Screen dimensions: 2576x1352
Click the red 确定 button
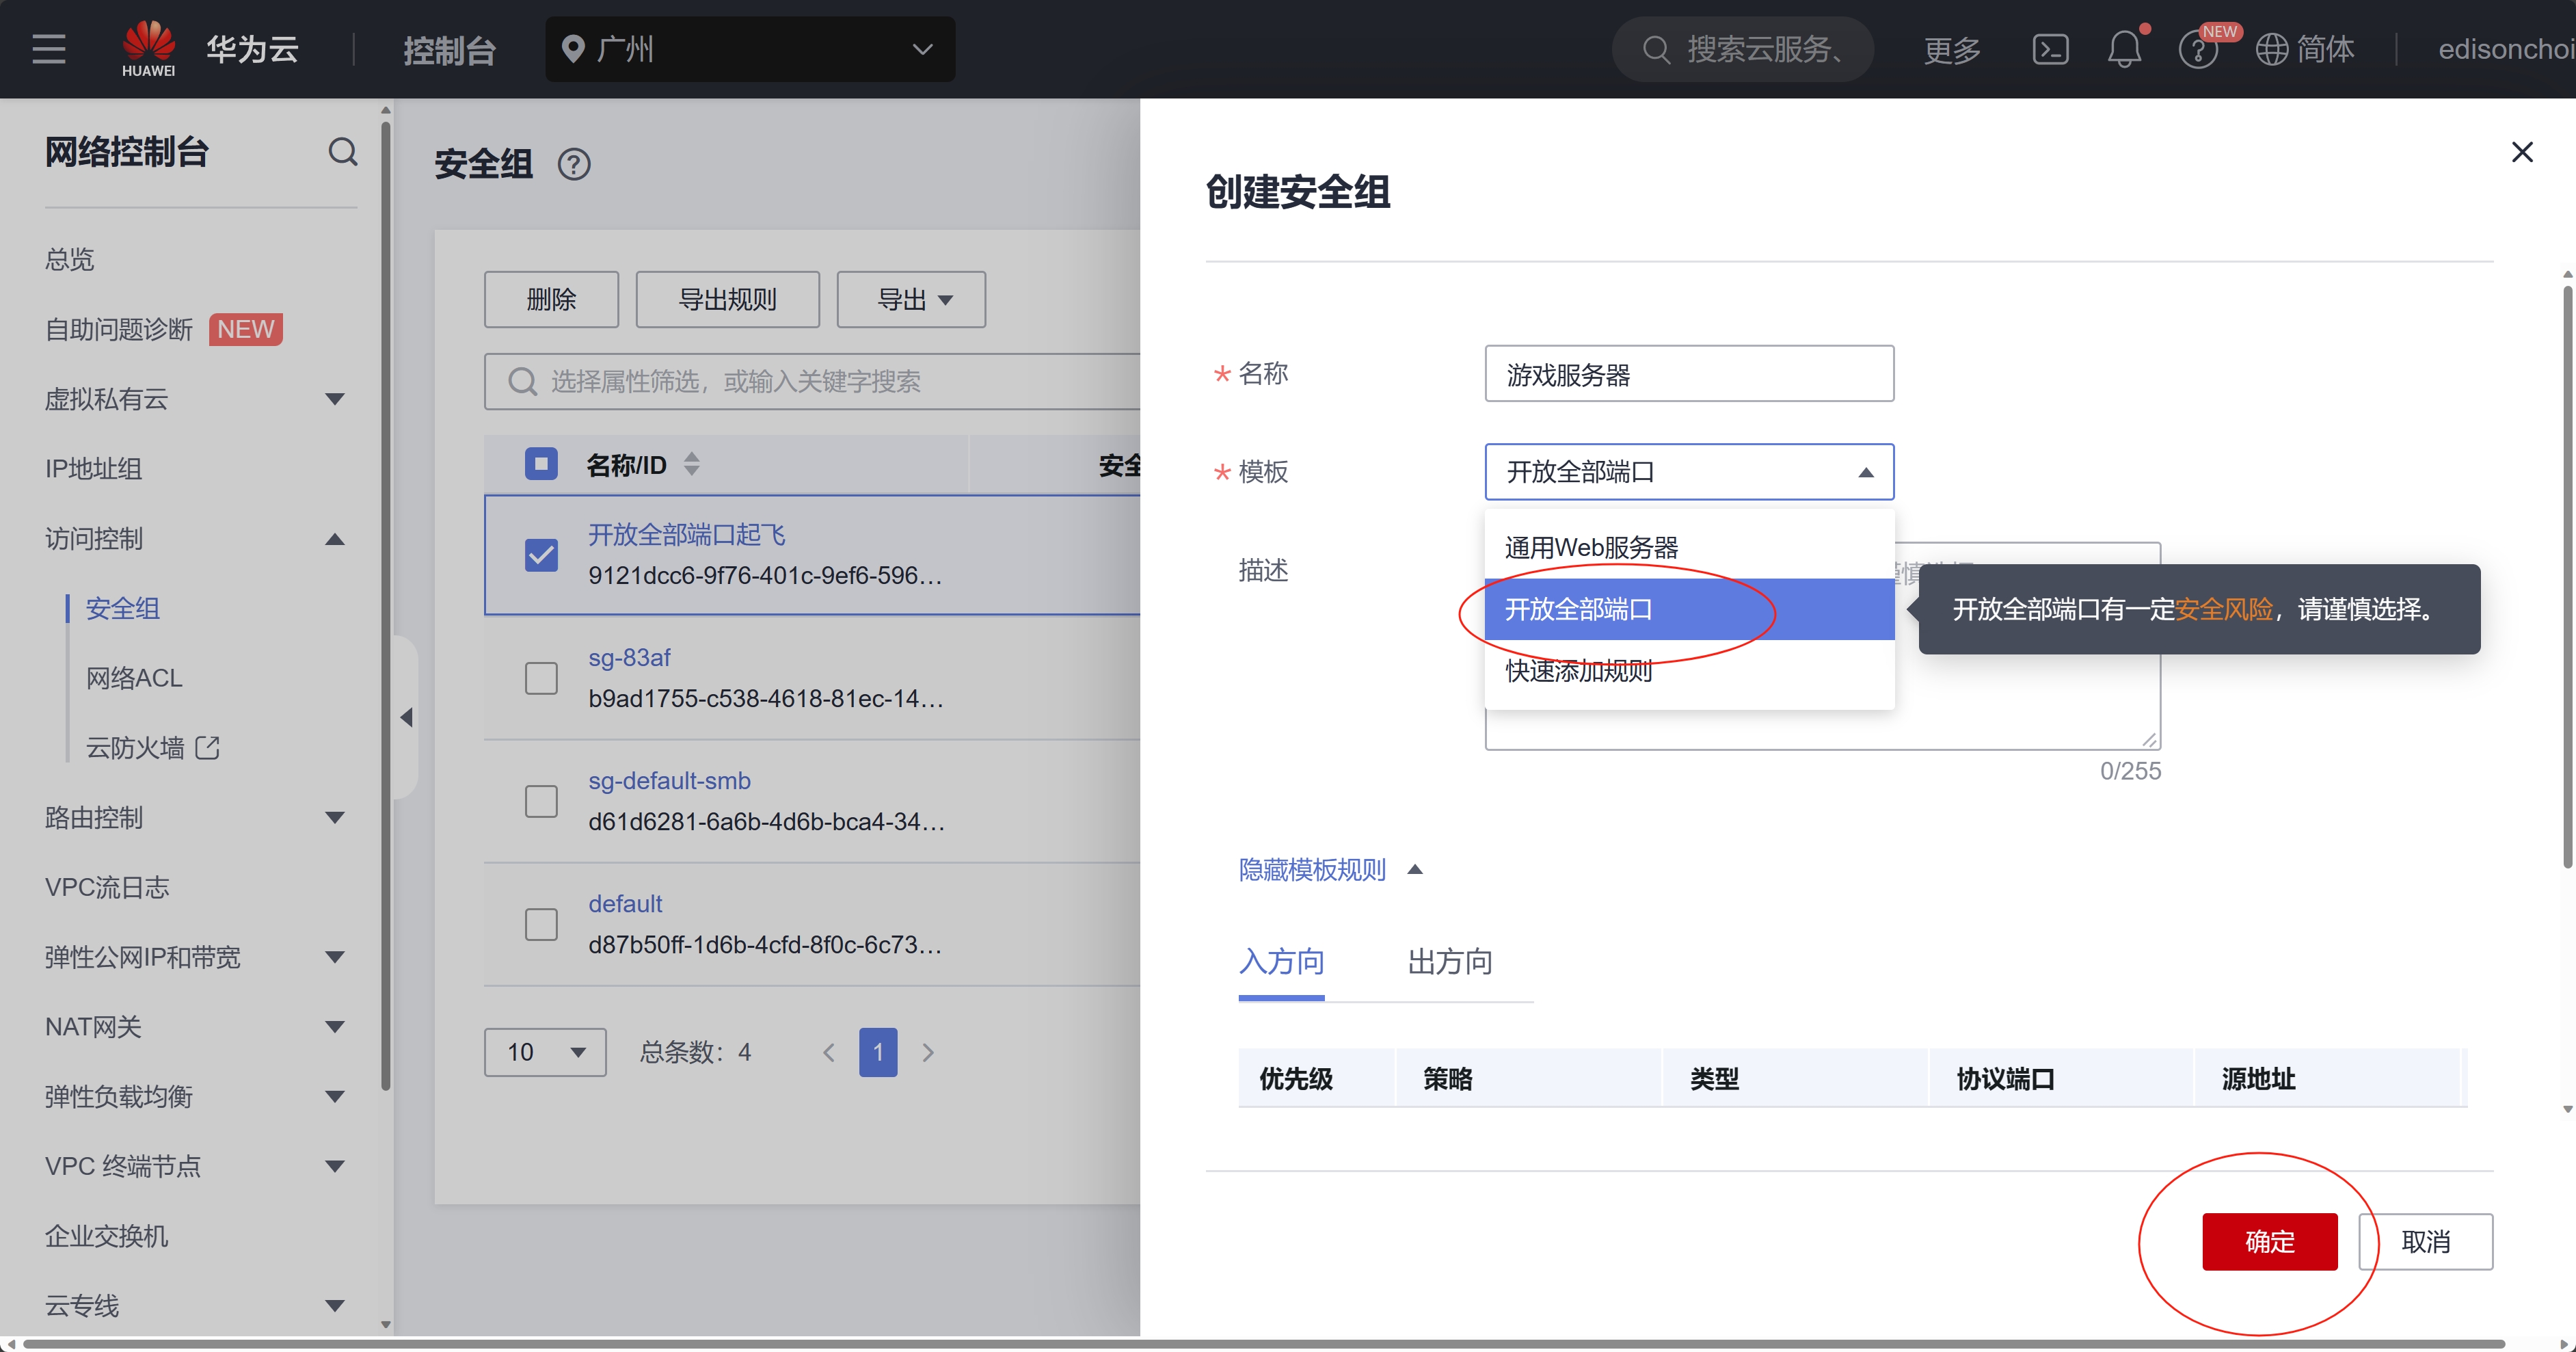click(2269, 1241)
